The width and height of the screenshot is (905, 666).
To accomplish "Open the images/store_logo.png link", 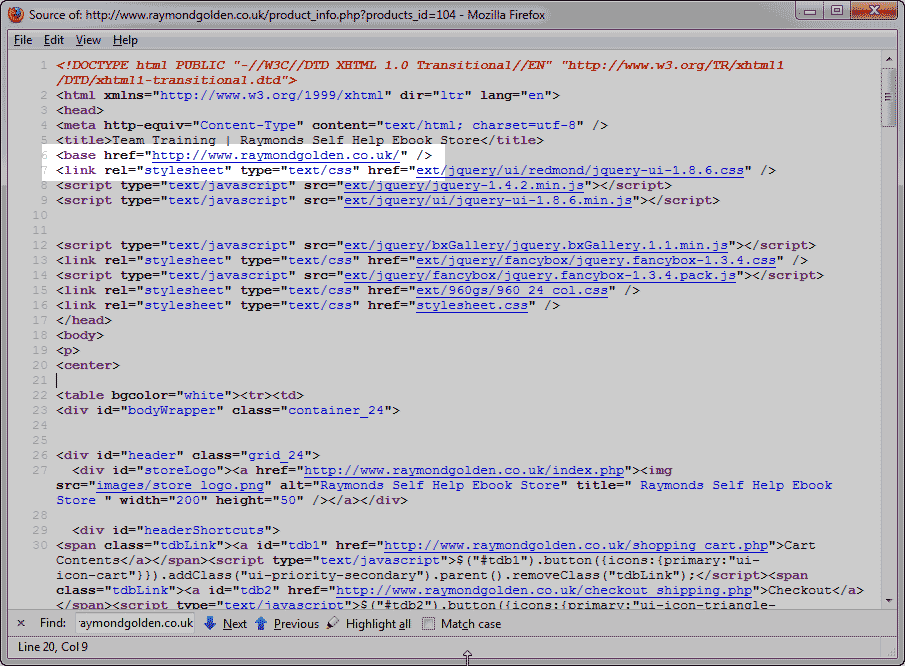I will pos(179,485).
